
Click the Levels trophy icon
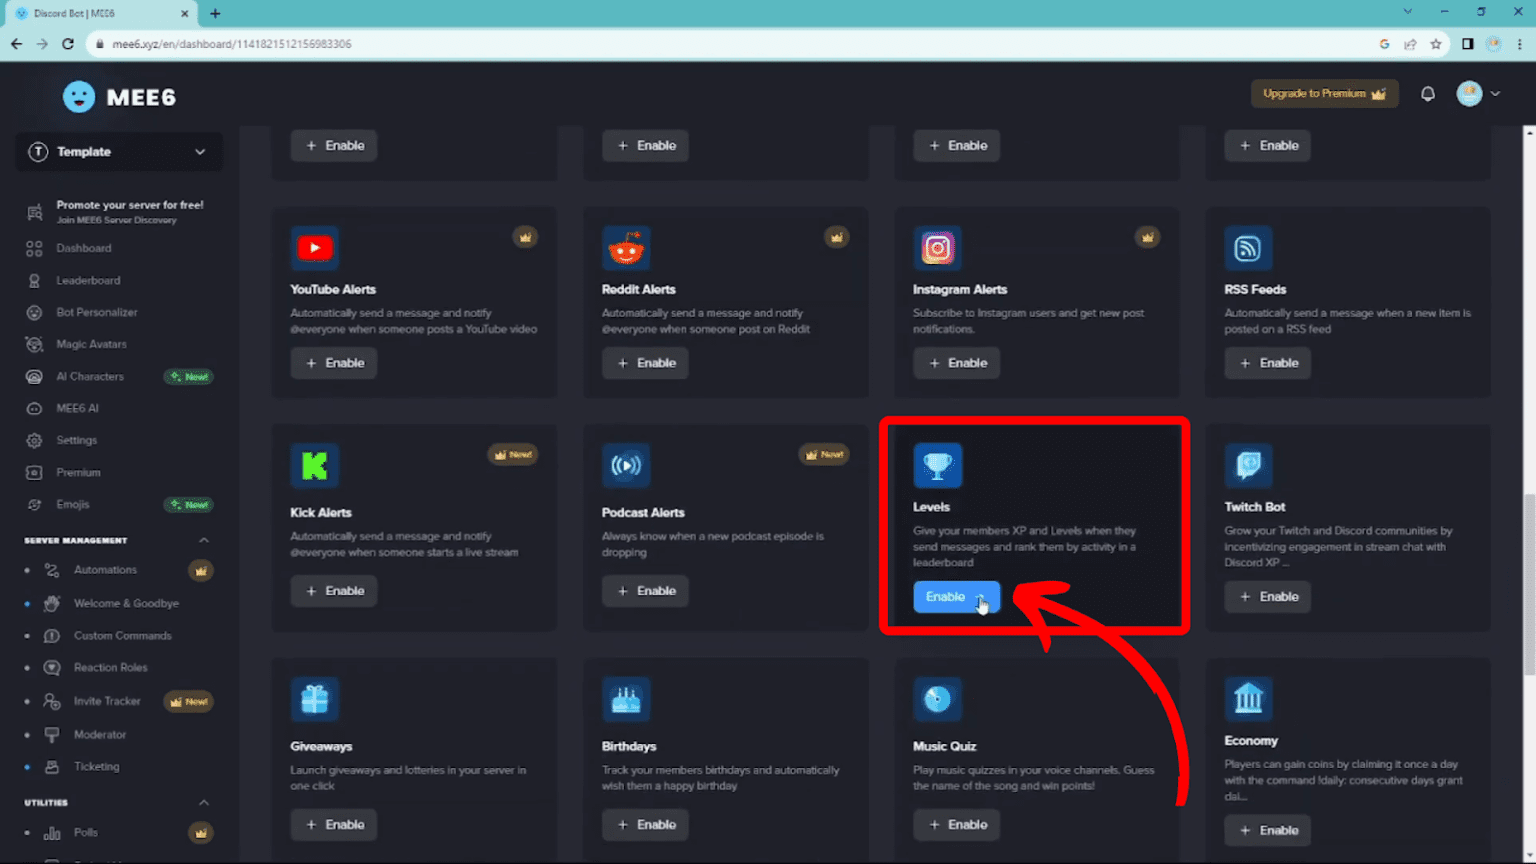click(937, 465)
